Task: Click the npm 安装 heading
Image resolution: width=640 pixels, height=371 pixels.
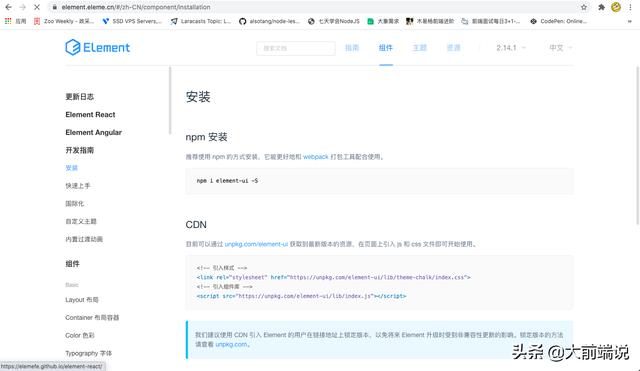Action: (207, 137)
